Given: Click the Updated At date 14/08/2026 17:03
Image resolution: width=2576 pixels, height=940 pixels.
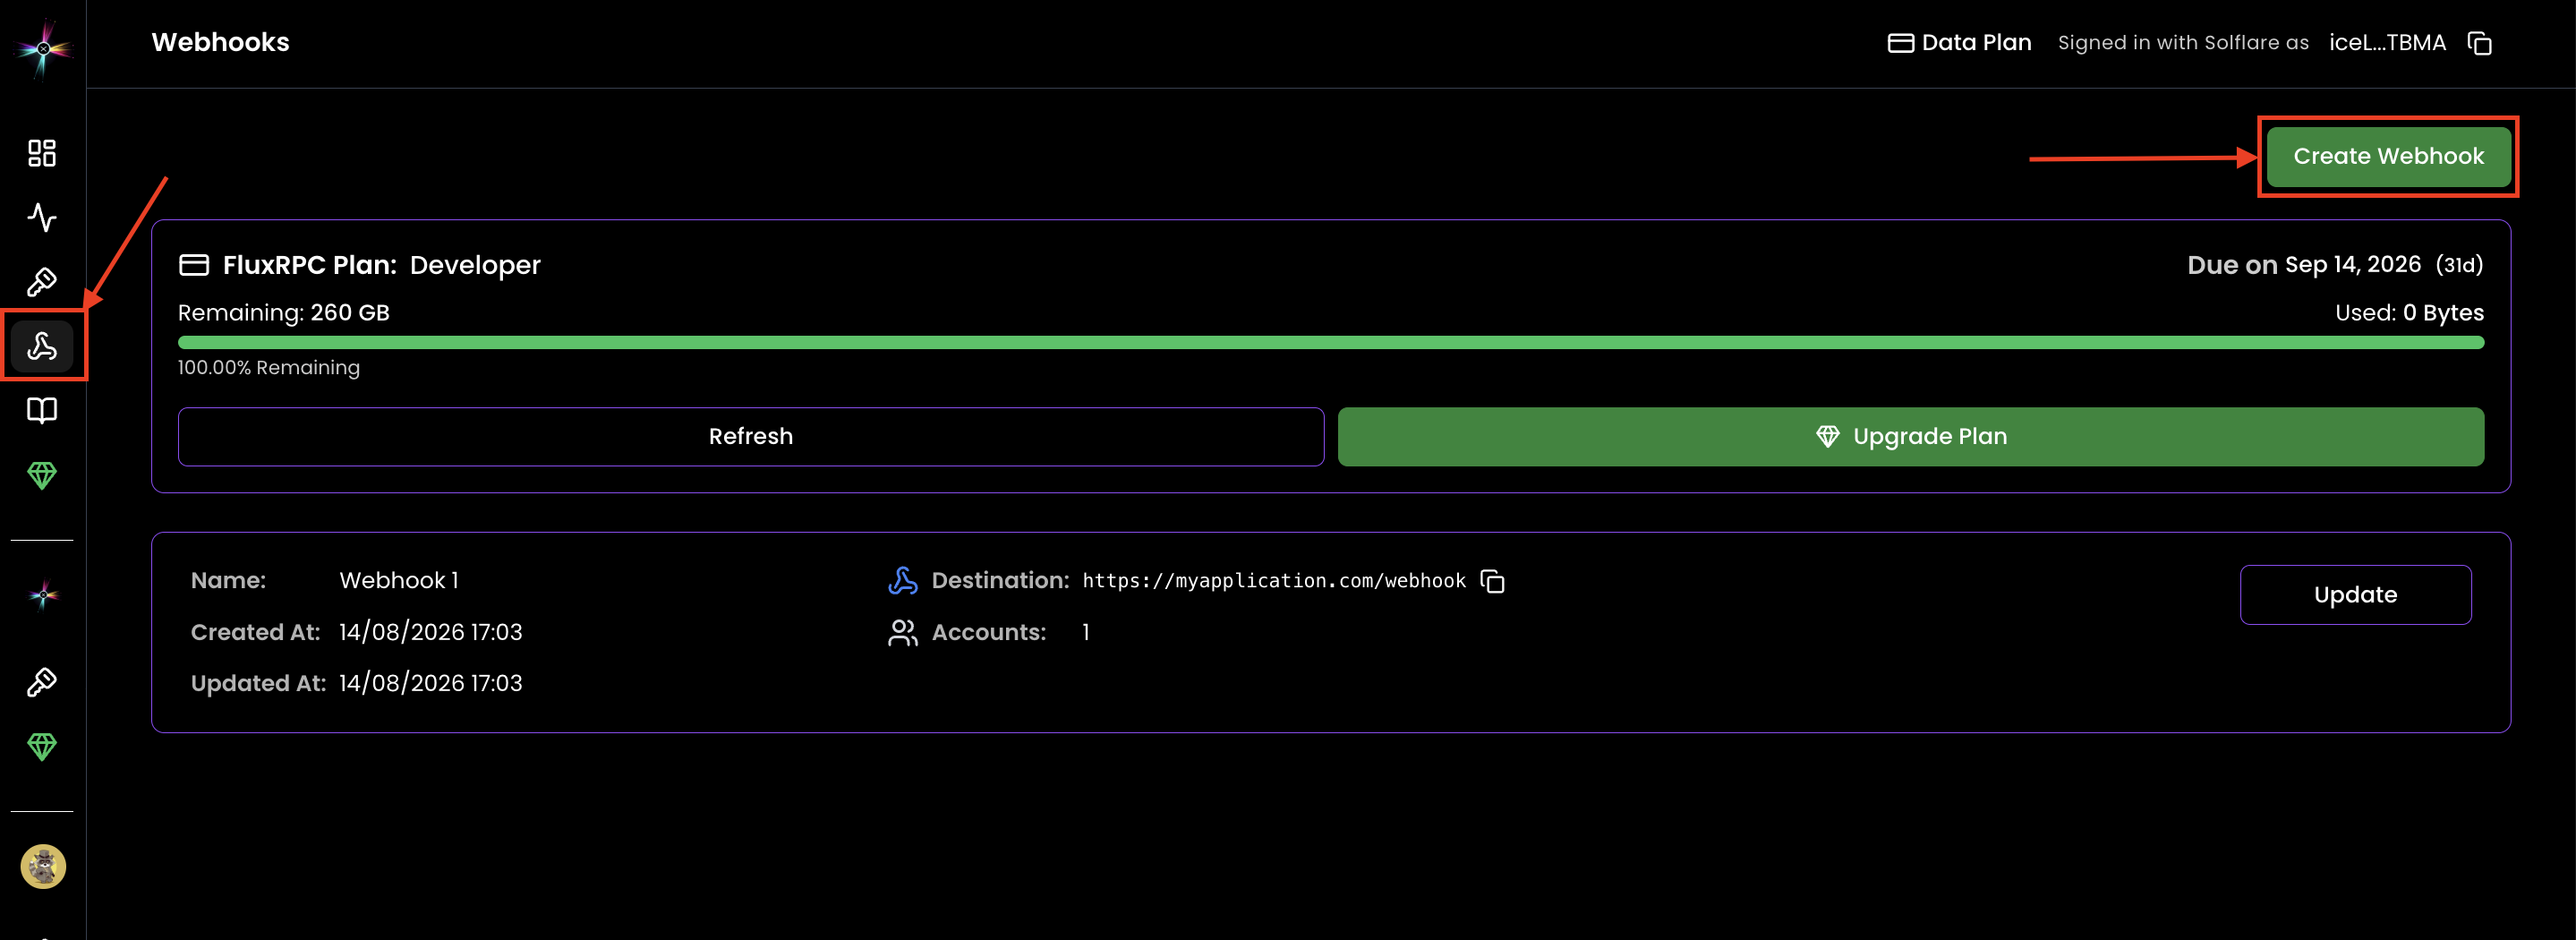Looking at the screenshot, I should click(430, 683).
